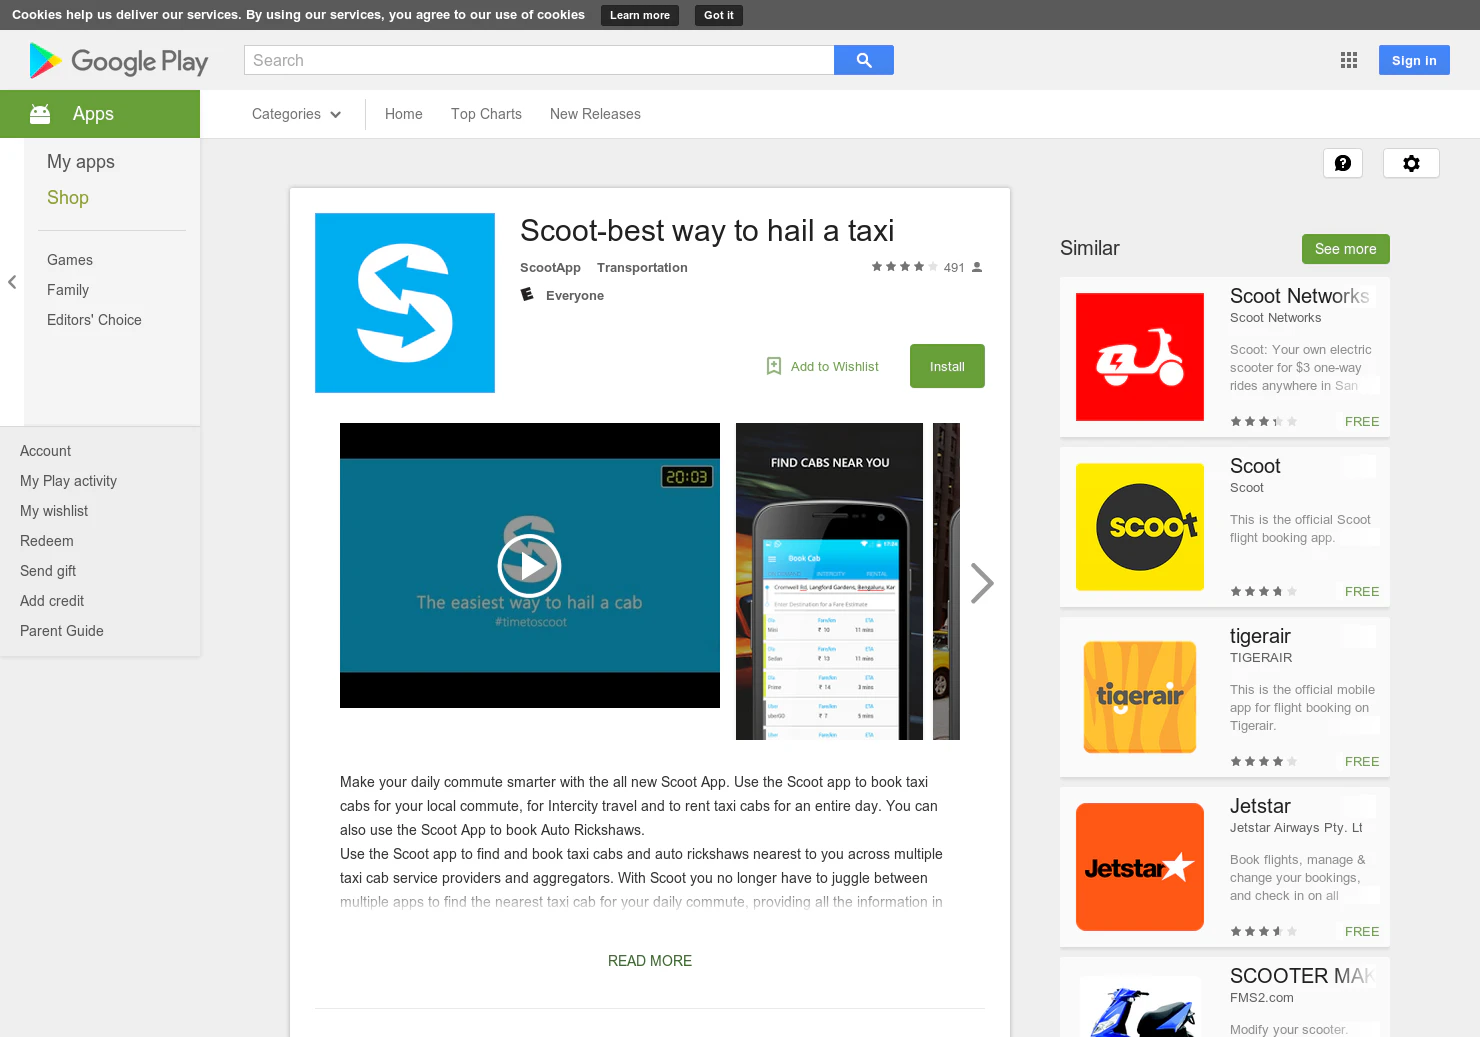Go to the Home tab
Screen dimensions: 1480x1037
point(404,114)
